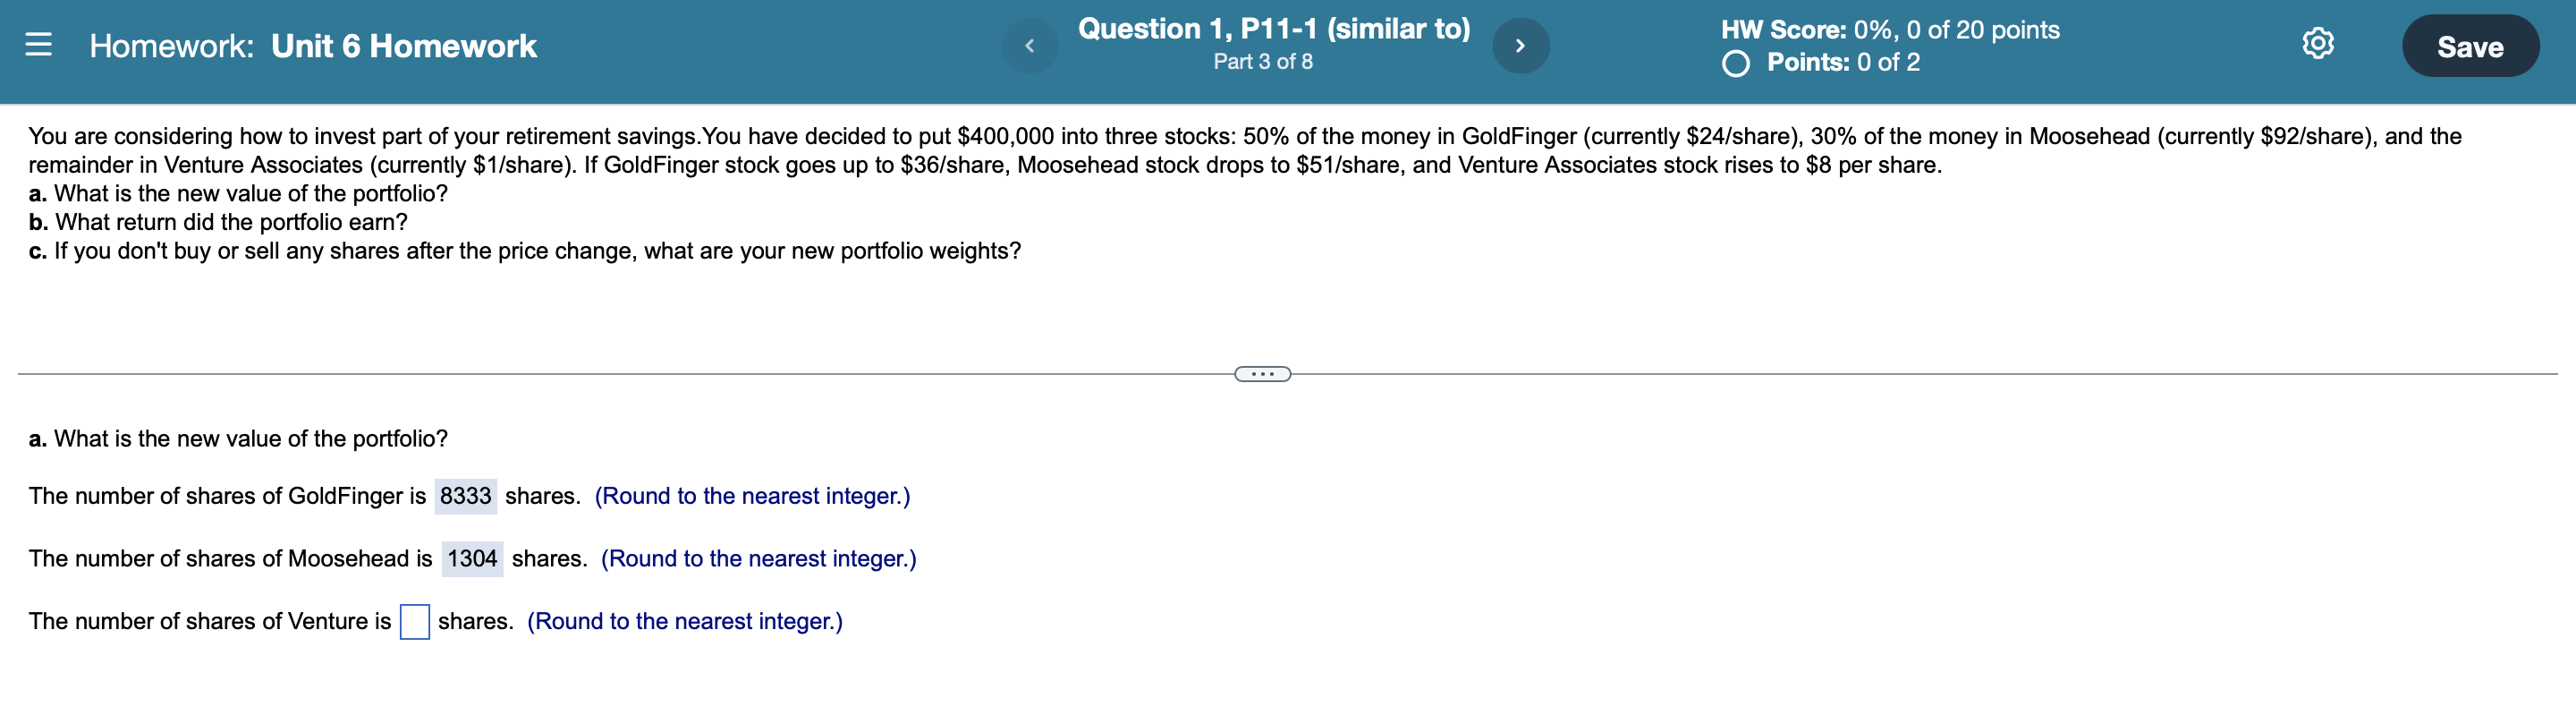Viewport: 2576px width, 715px height.
Task: Select the Moosehead answer field showing 1304
Action: [474, 558]
